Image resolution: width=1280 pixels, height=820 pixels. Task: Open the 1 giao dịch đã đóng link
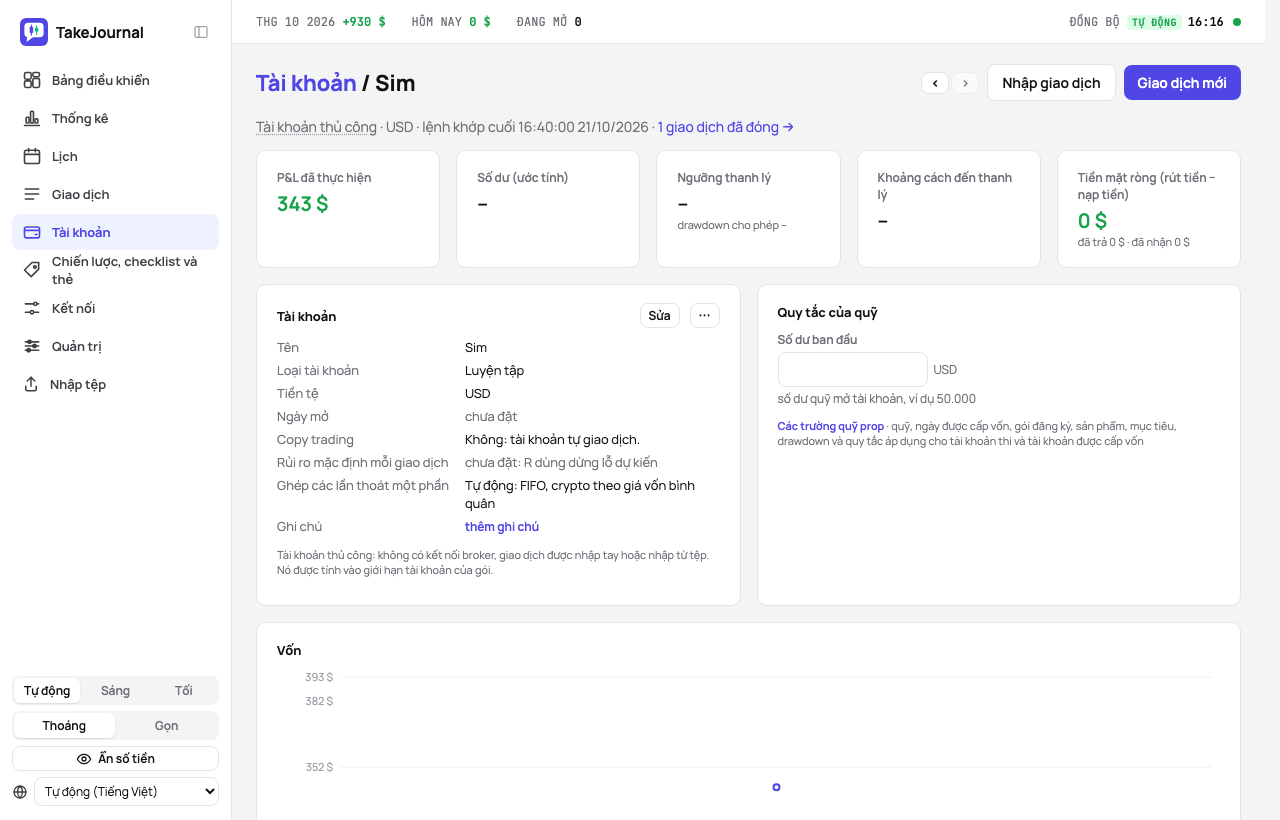726,127
